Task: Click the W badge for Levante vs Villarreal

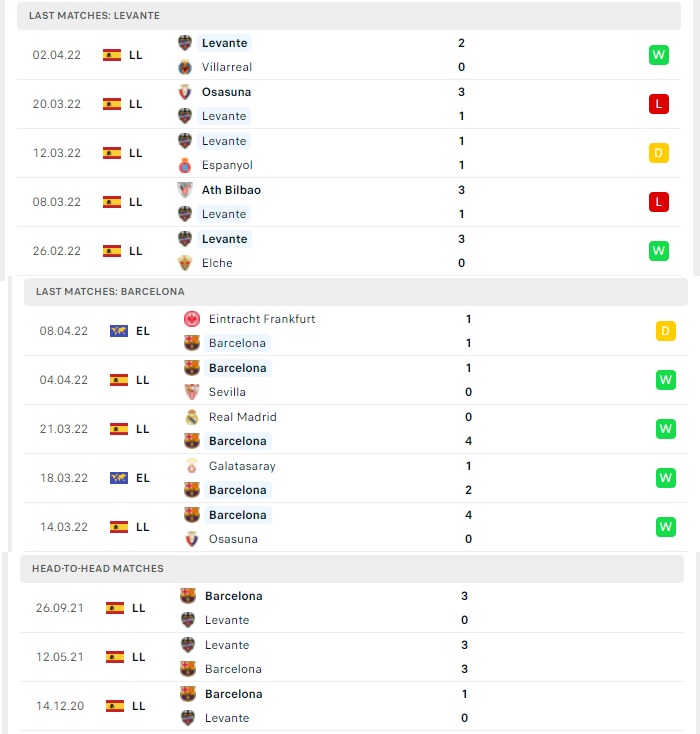Action: pos(659,55)
